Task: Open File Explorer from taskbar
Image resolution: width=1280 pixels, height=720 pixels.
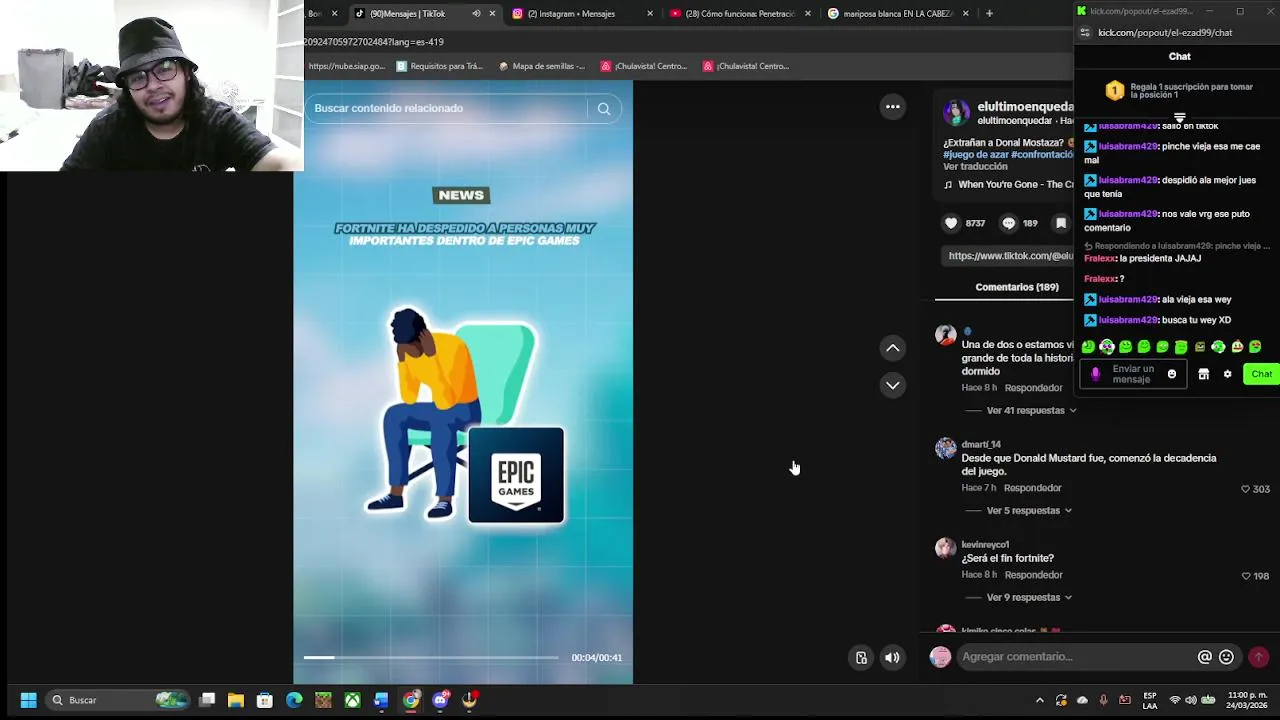Action: 236,700
